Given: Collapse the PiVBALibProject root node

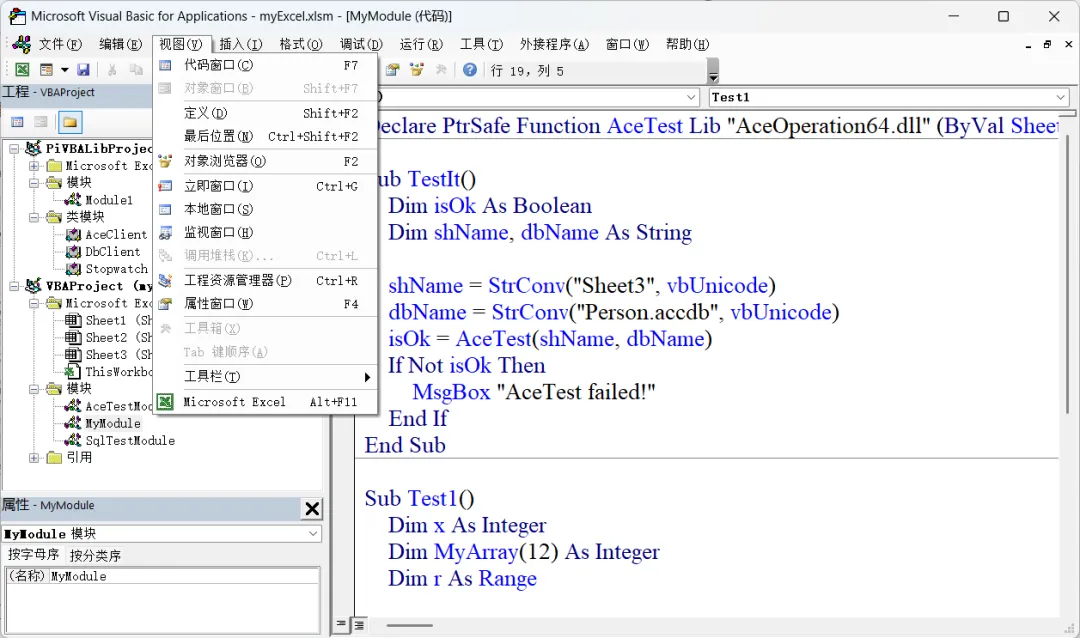Looking at the screenshot, I should click(14, 148).
